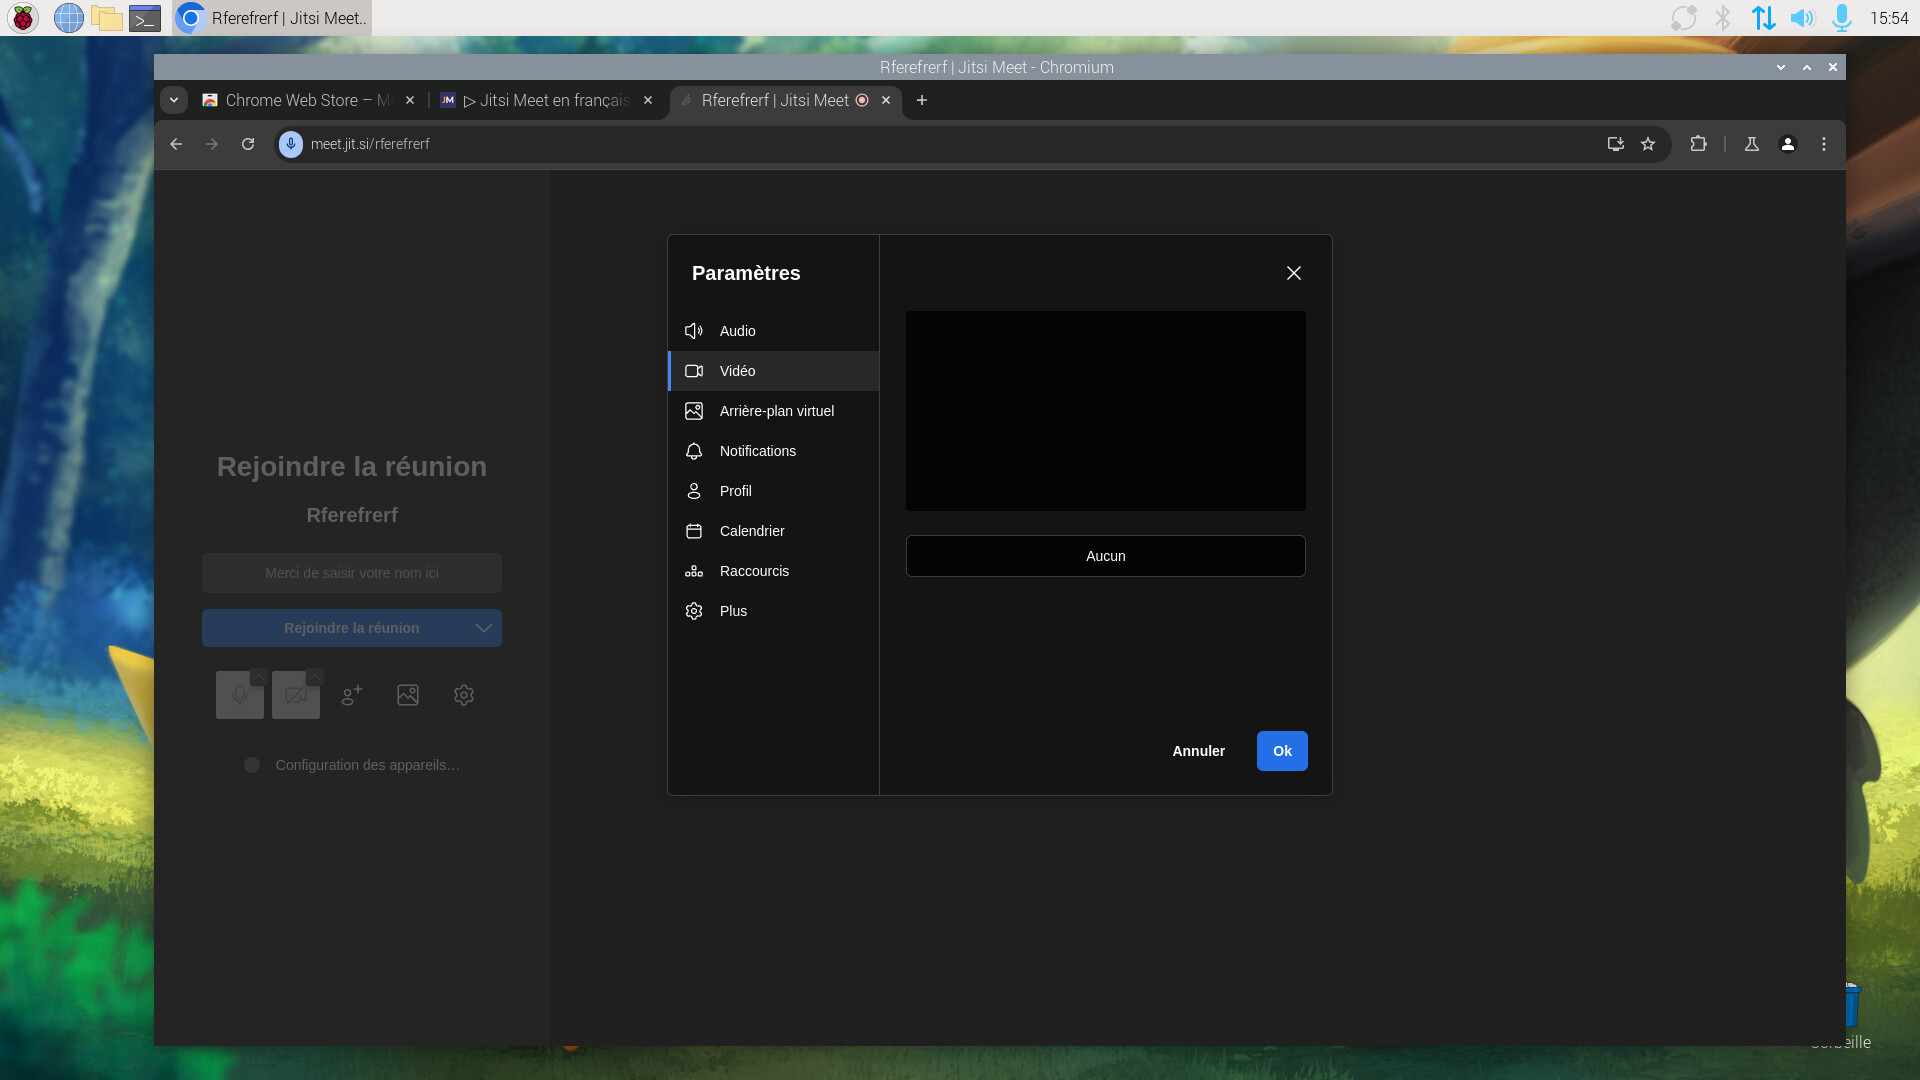
Task: Open the Raccourcis settings section
Action: (x=773, y=571)
